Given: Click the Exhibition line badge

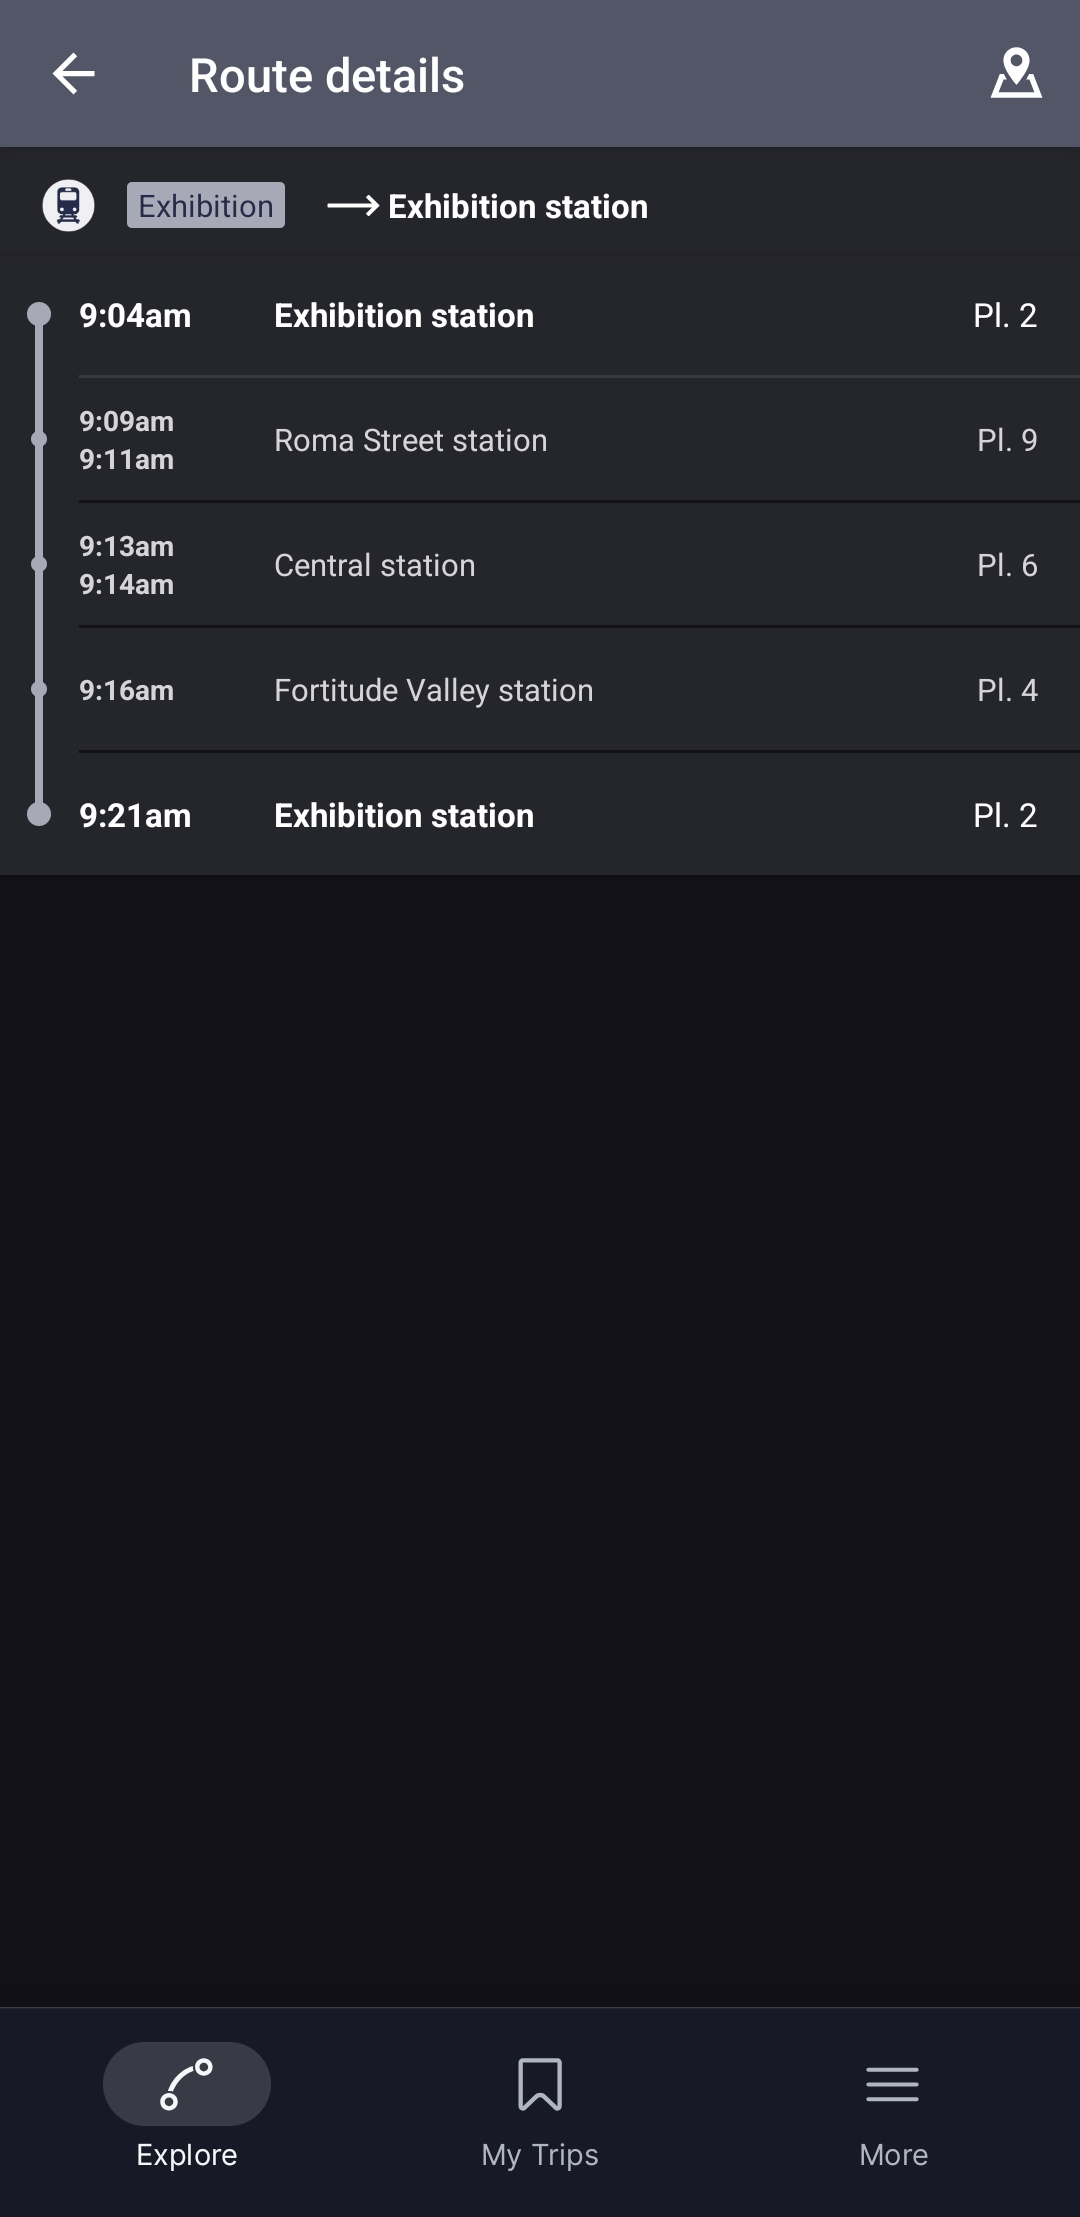Looking at the screenshot, I should click(x=206, y=206).
